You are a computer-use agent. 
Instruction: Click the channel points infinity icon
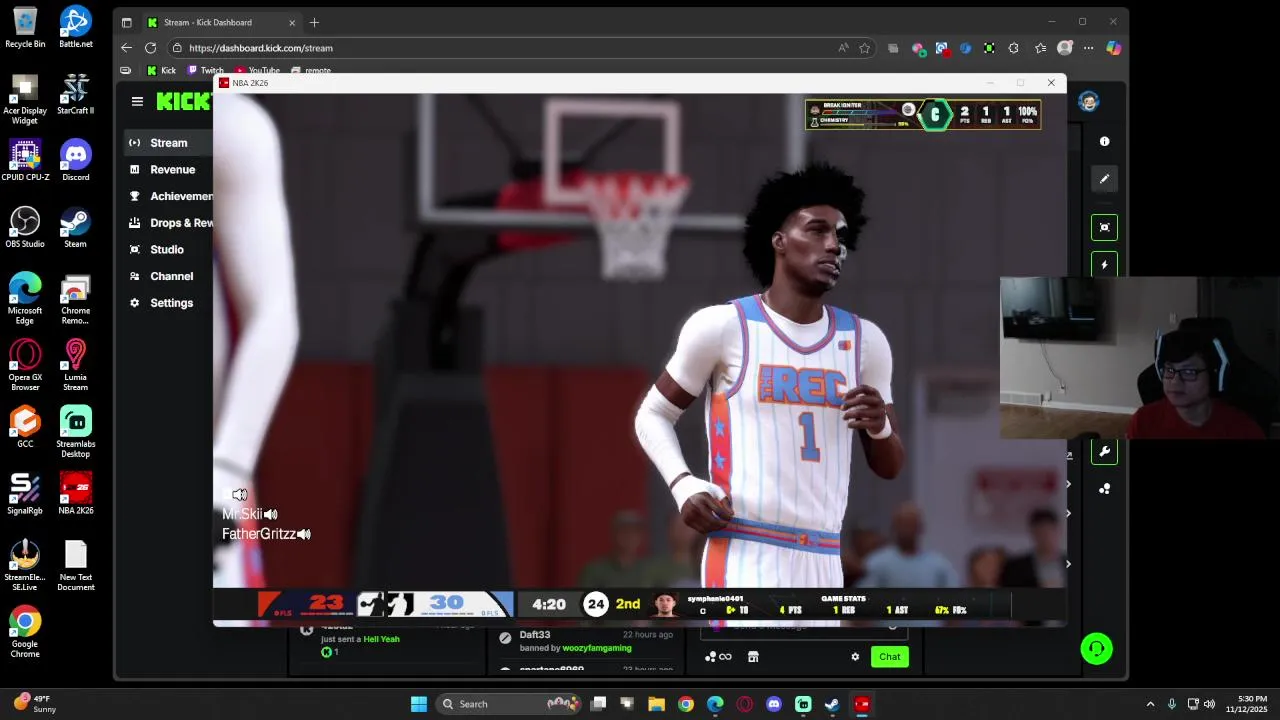pyautogui.click(x=718, y=657)
